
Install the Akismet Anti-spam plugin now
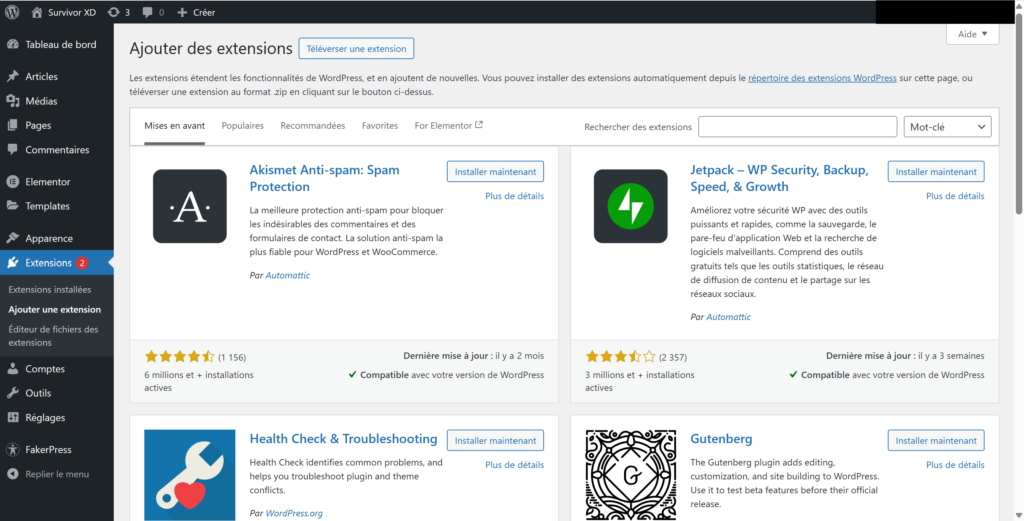click(x=495, y=172)
